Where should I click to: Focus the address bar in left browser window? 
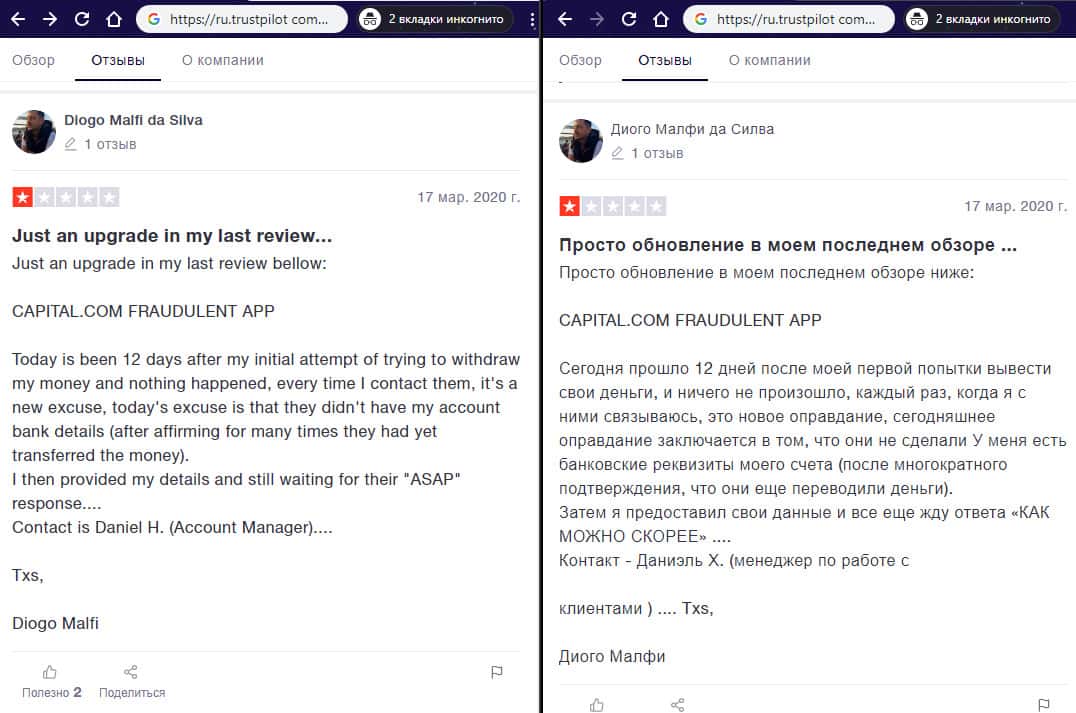[x=242, y=19]
